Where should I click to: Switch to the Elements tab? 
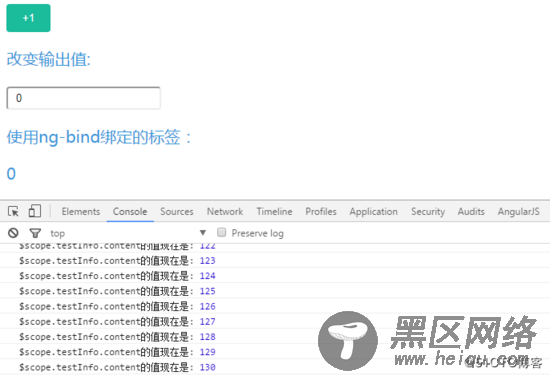(81, 212)
